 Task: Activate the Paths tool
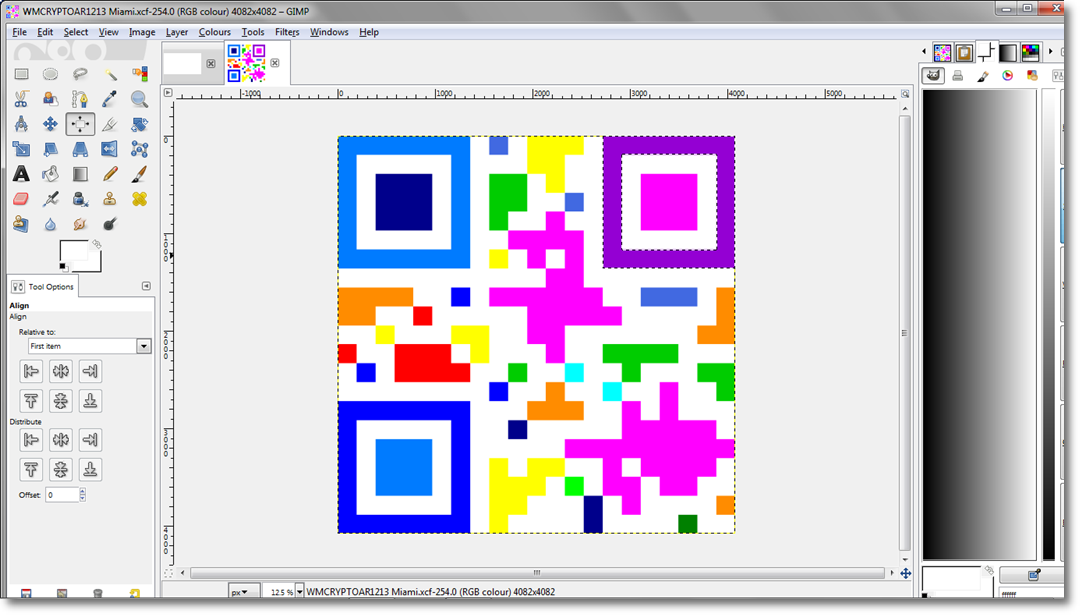click(x=80, y=99)
